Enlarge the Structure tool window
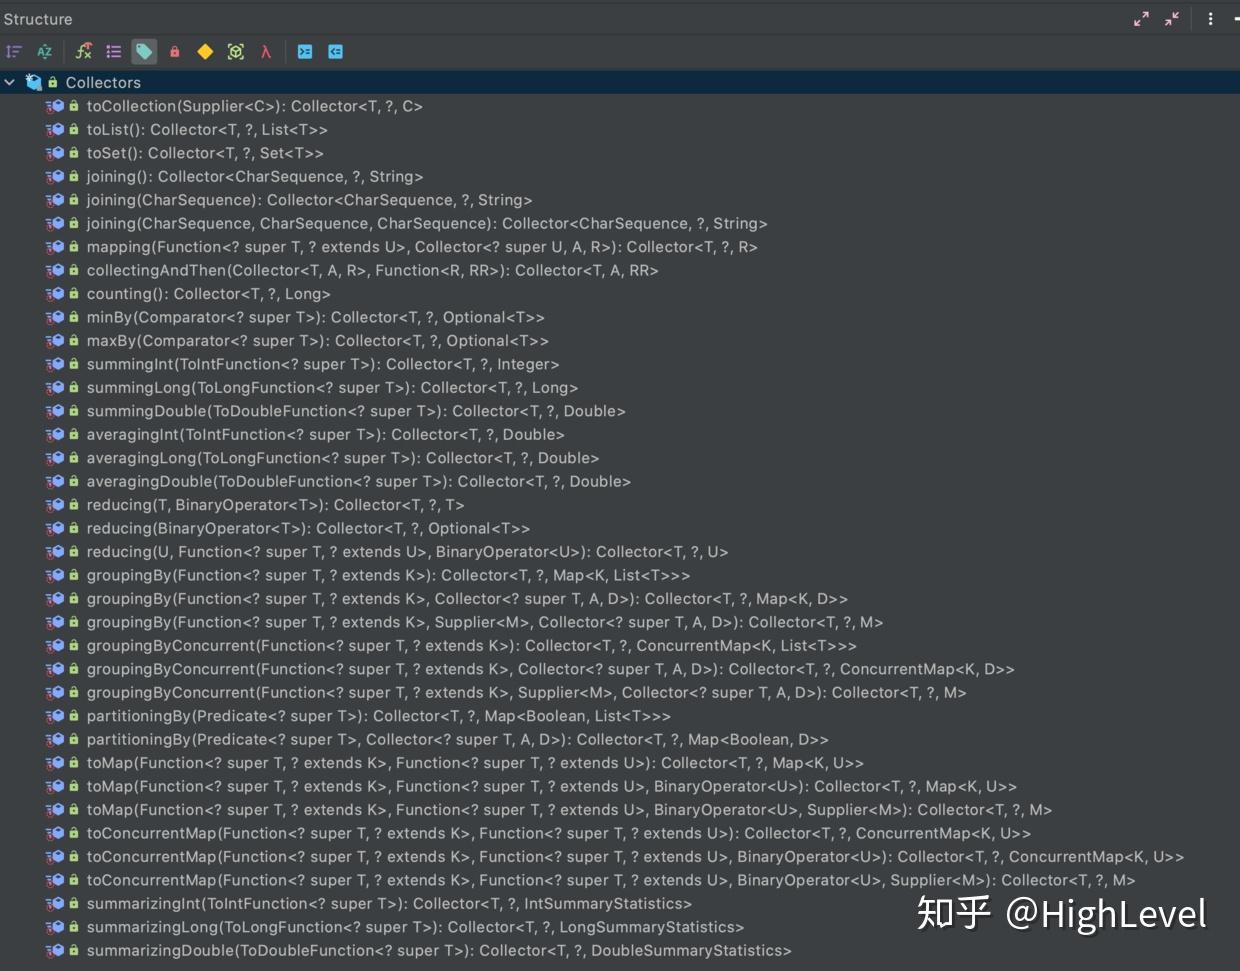1240x971 pixels. tap(1141, 18)
